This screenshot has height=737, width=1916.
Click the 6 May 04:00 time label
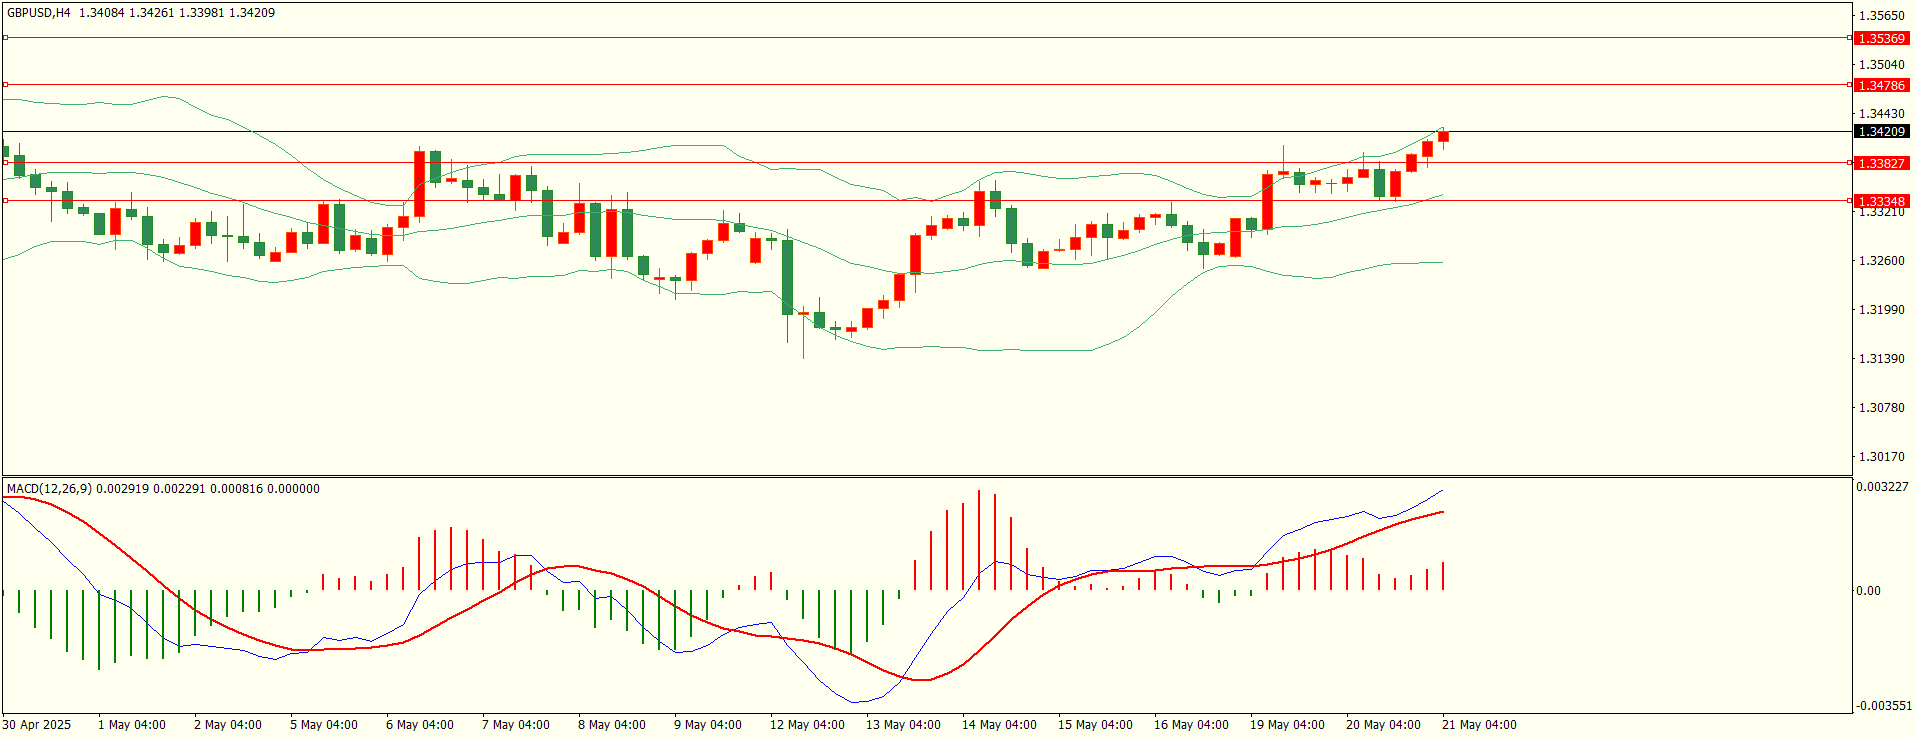420,725
